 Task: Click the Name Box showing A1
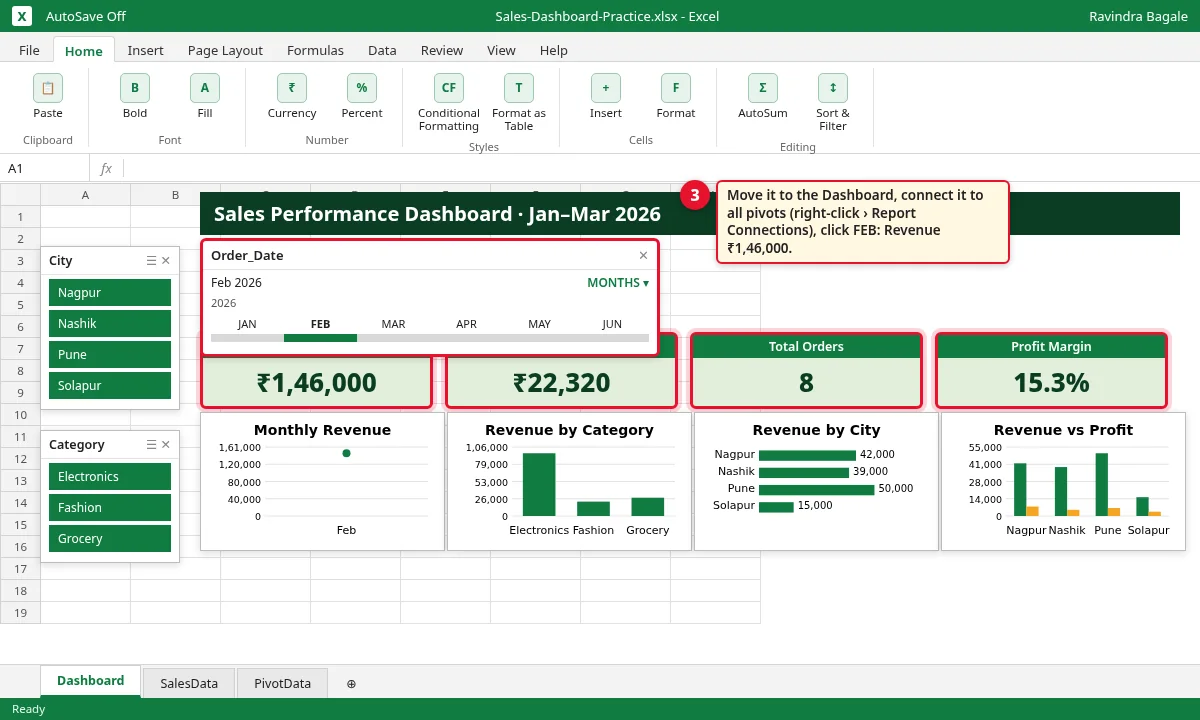click(x=45, y=169)
